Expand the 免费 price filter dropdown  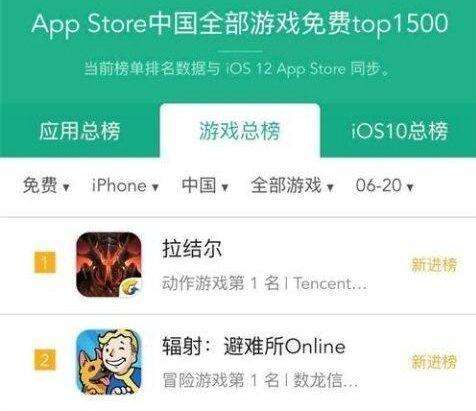pyautogui.click(x=46, y=185)
